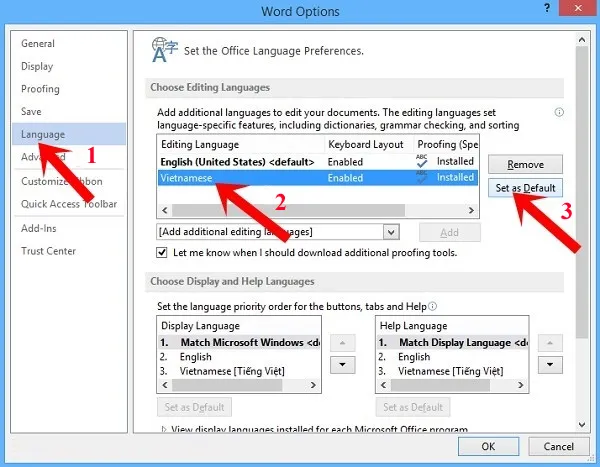Viewport: 600px width, 467px height.
Task: Click the move down arrow for Display Language
Action: tap(343, 364)
